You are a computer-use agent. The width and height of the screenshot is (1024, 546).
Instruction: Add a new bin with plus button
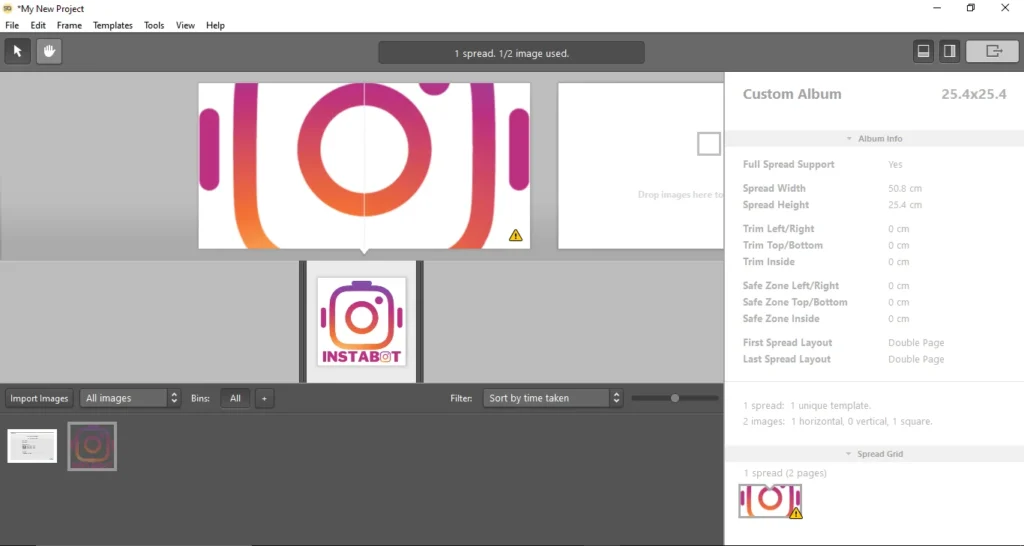tap(264, 398)
